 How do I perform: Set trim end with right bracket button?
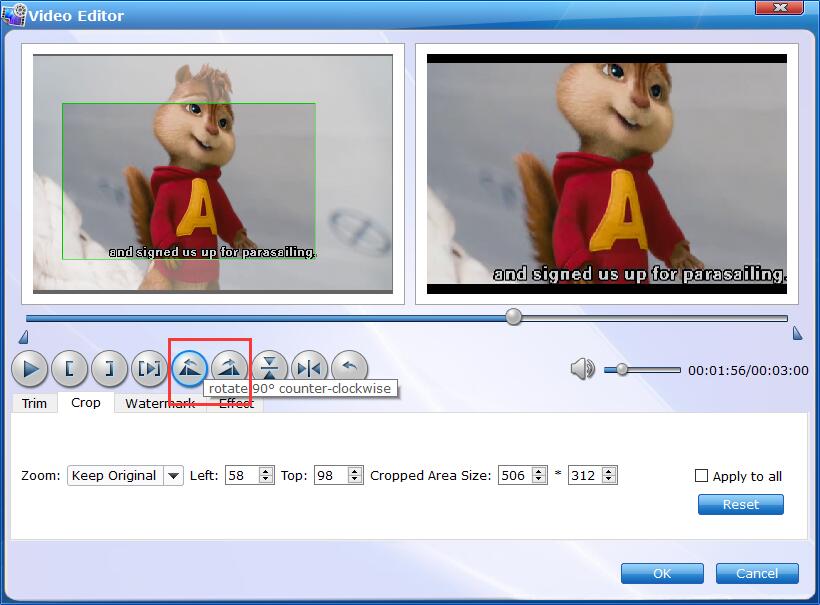click(x=109, y=369)
